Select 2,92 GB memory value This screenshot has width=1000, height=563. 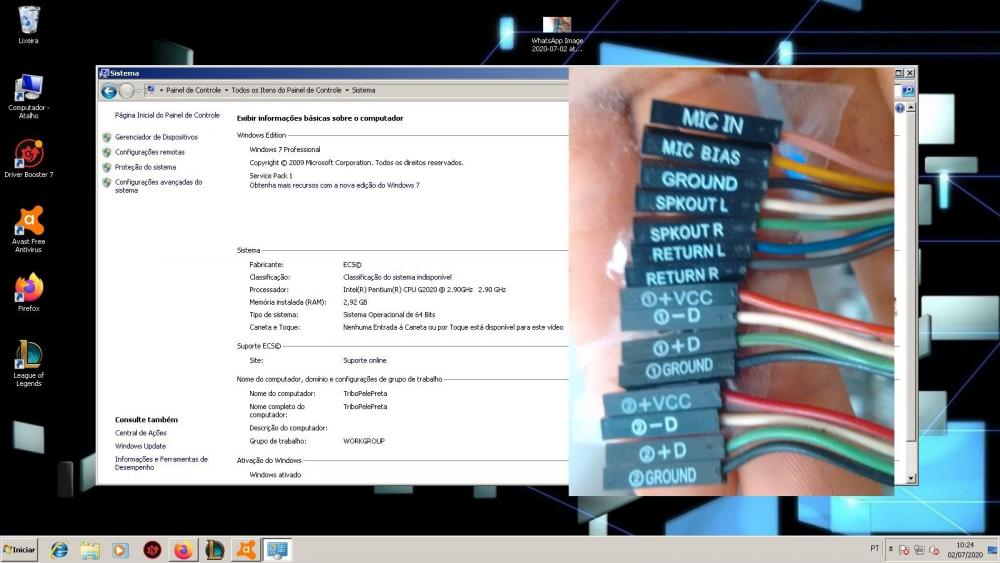(x=355, y=303)
